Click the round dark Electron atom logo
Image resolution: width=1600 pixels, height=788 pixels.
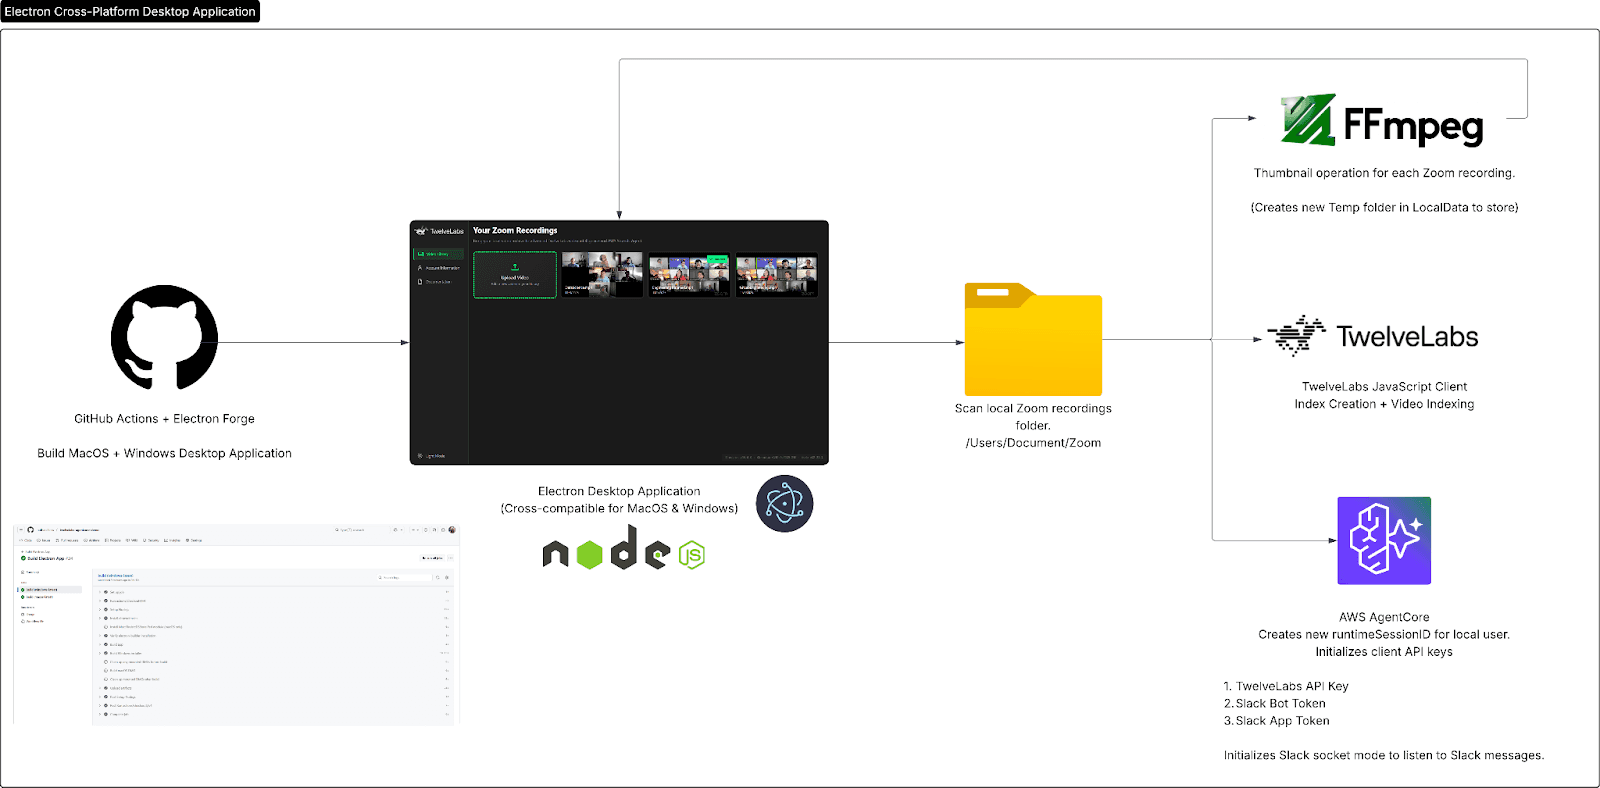click(784, 503)
